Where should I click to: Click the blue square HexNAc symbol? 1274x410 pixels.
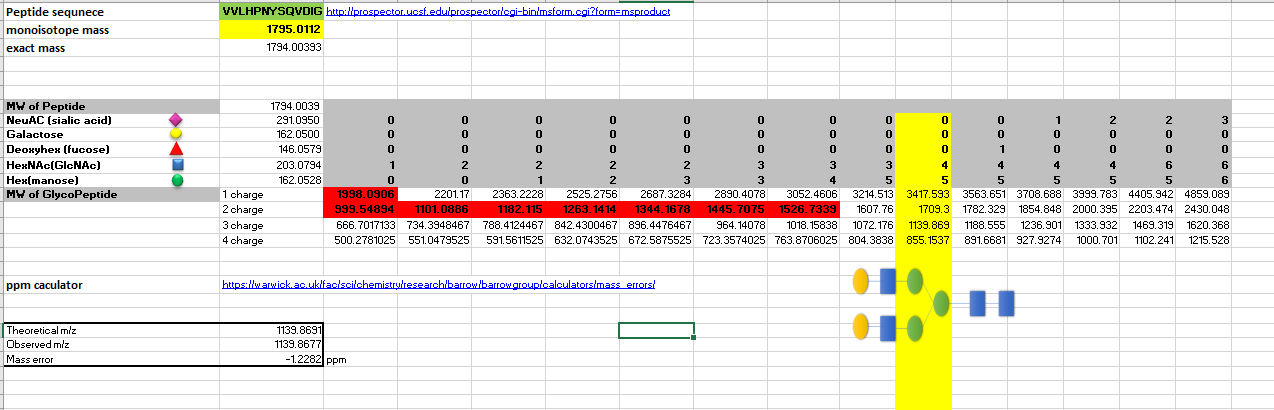point(177,164)
